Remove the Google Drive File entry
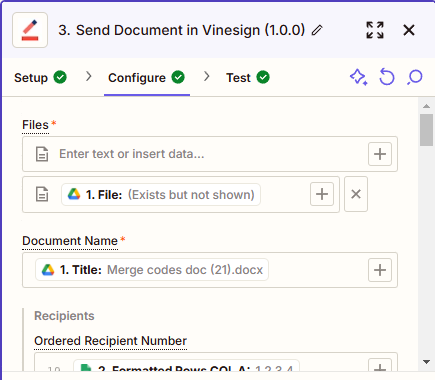The height and width of the screenshot is (380, 435). (x=356, y=194)
